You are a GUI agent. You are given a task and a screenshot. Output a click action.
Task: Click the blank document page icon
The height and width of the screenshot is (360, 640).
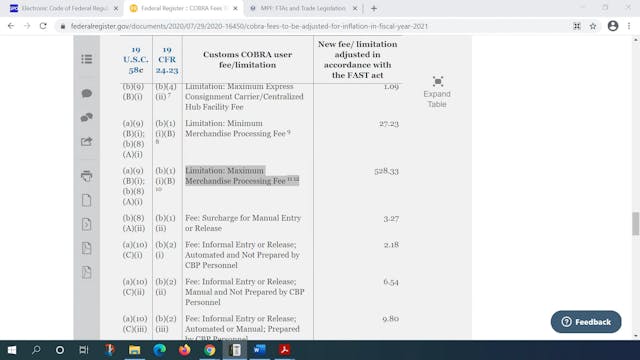point(87,200)
